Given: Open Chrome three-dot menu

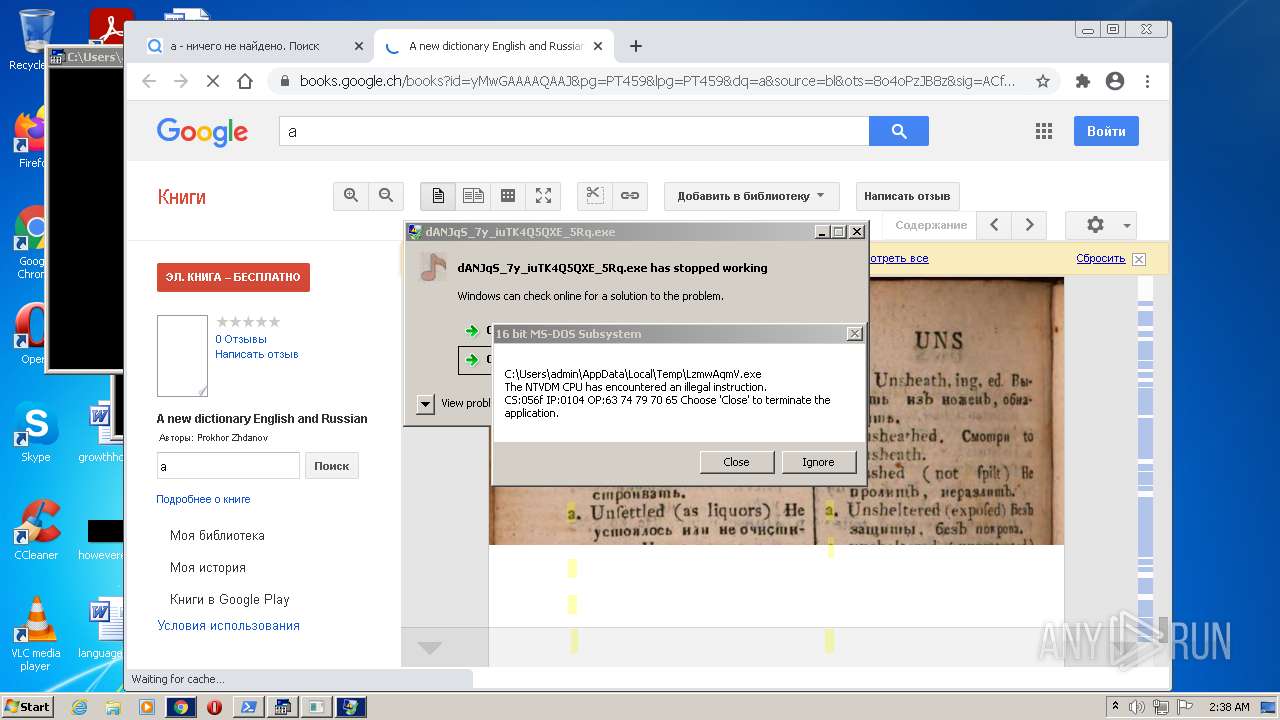Looking at the screenshot, I should 1147,81.
